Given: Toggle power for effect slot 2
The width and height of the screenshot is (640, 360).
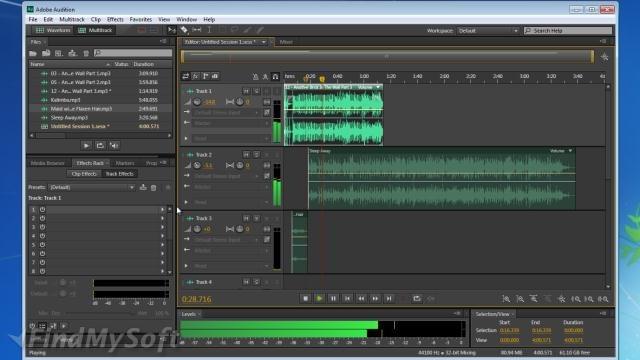Looking at the screenshot, I should click(x=42, y=218).
